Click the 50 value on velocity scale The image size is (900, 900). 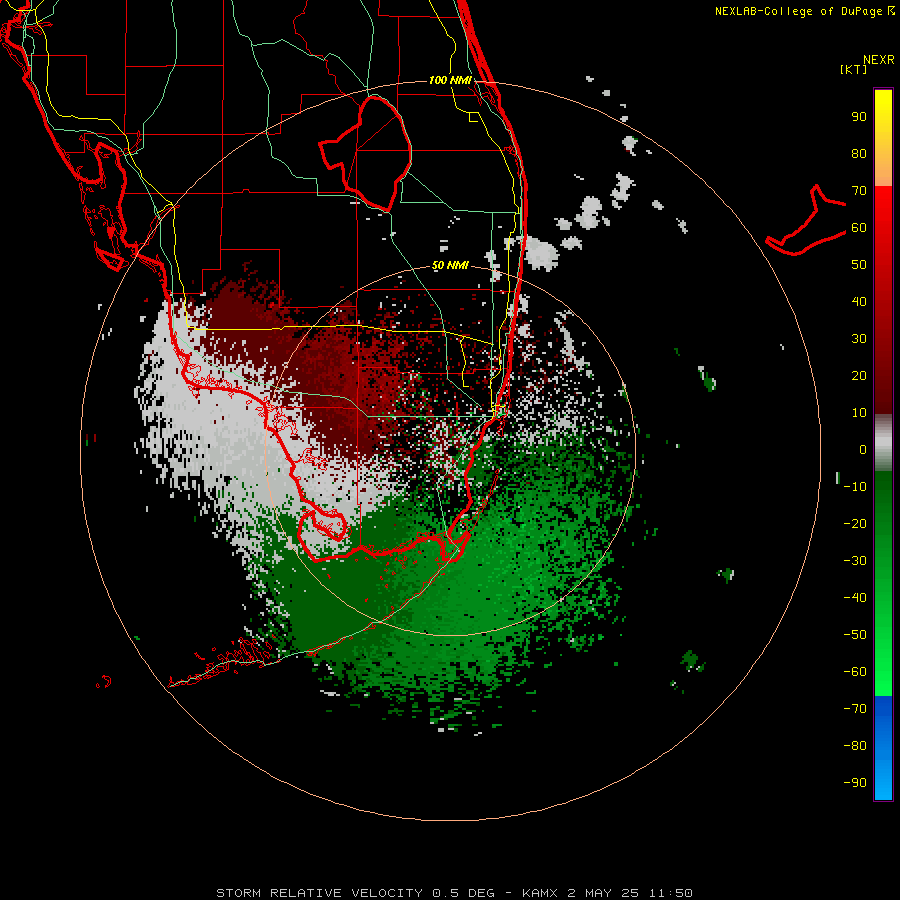click(859, 265)
